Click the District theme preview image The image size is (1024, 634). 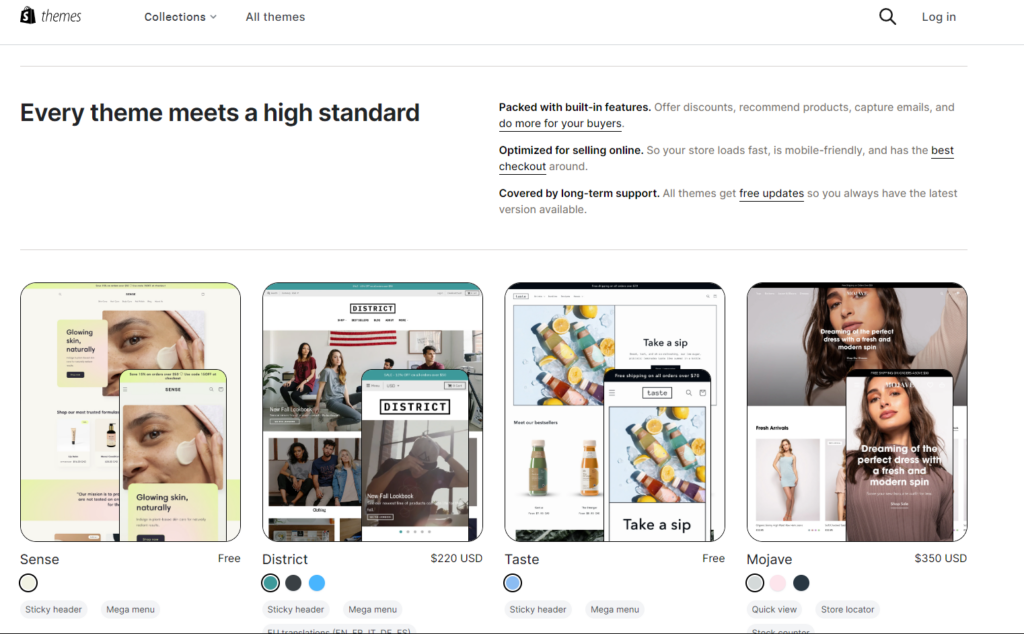coord(372,411)
